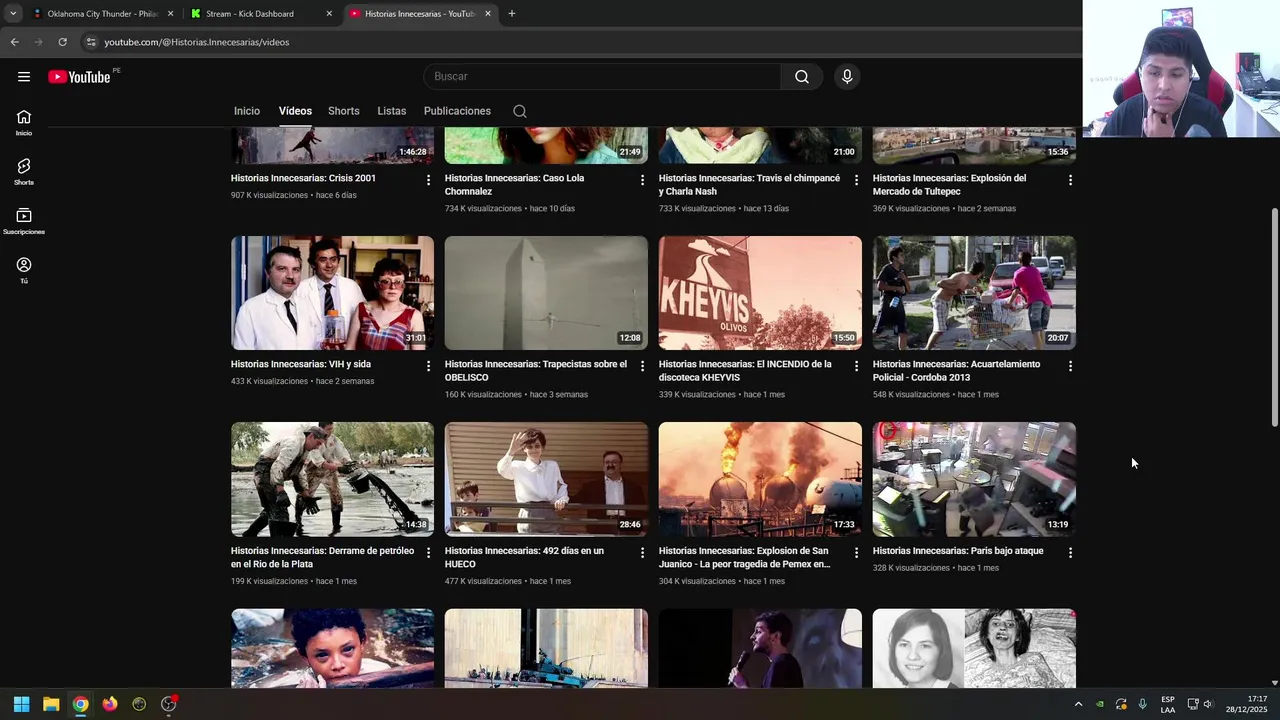Open the Tú sidebar item
The image size is (1280, 720).
(x=24, y=270)
